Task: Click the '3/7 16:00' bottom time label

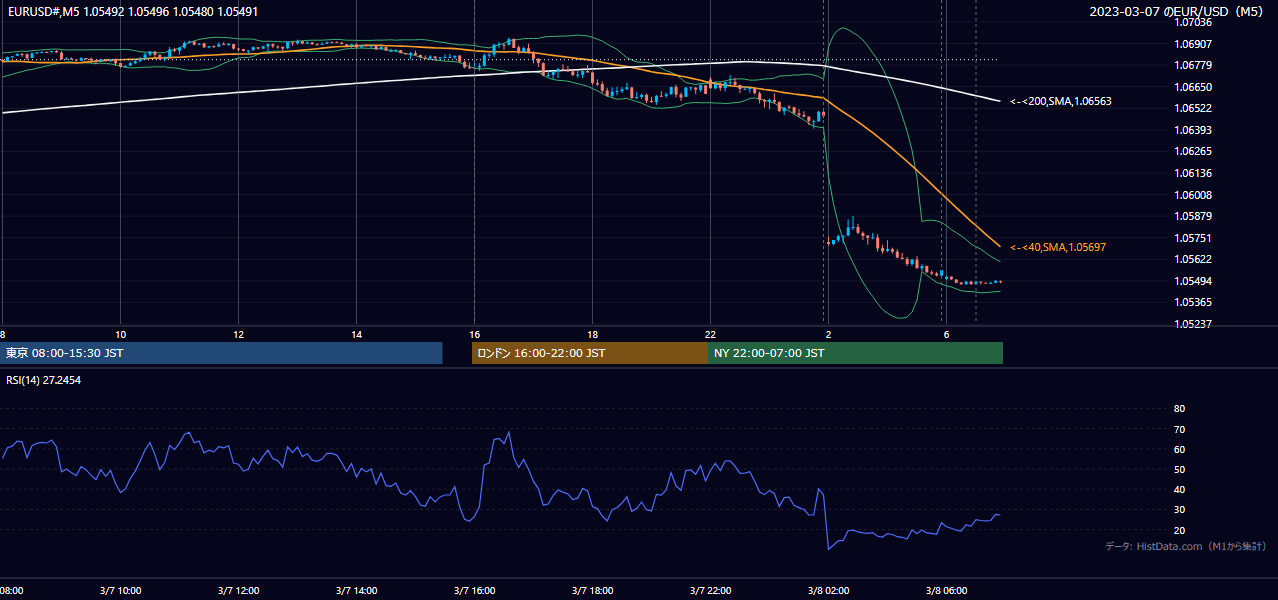Action: (474, 591)
